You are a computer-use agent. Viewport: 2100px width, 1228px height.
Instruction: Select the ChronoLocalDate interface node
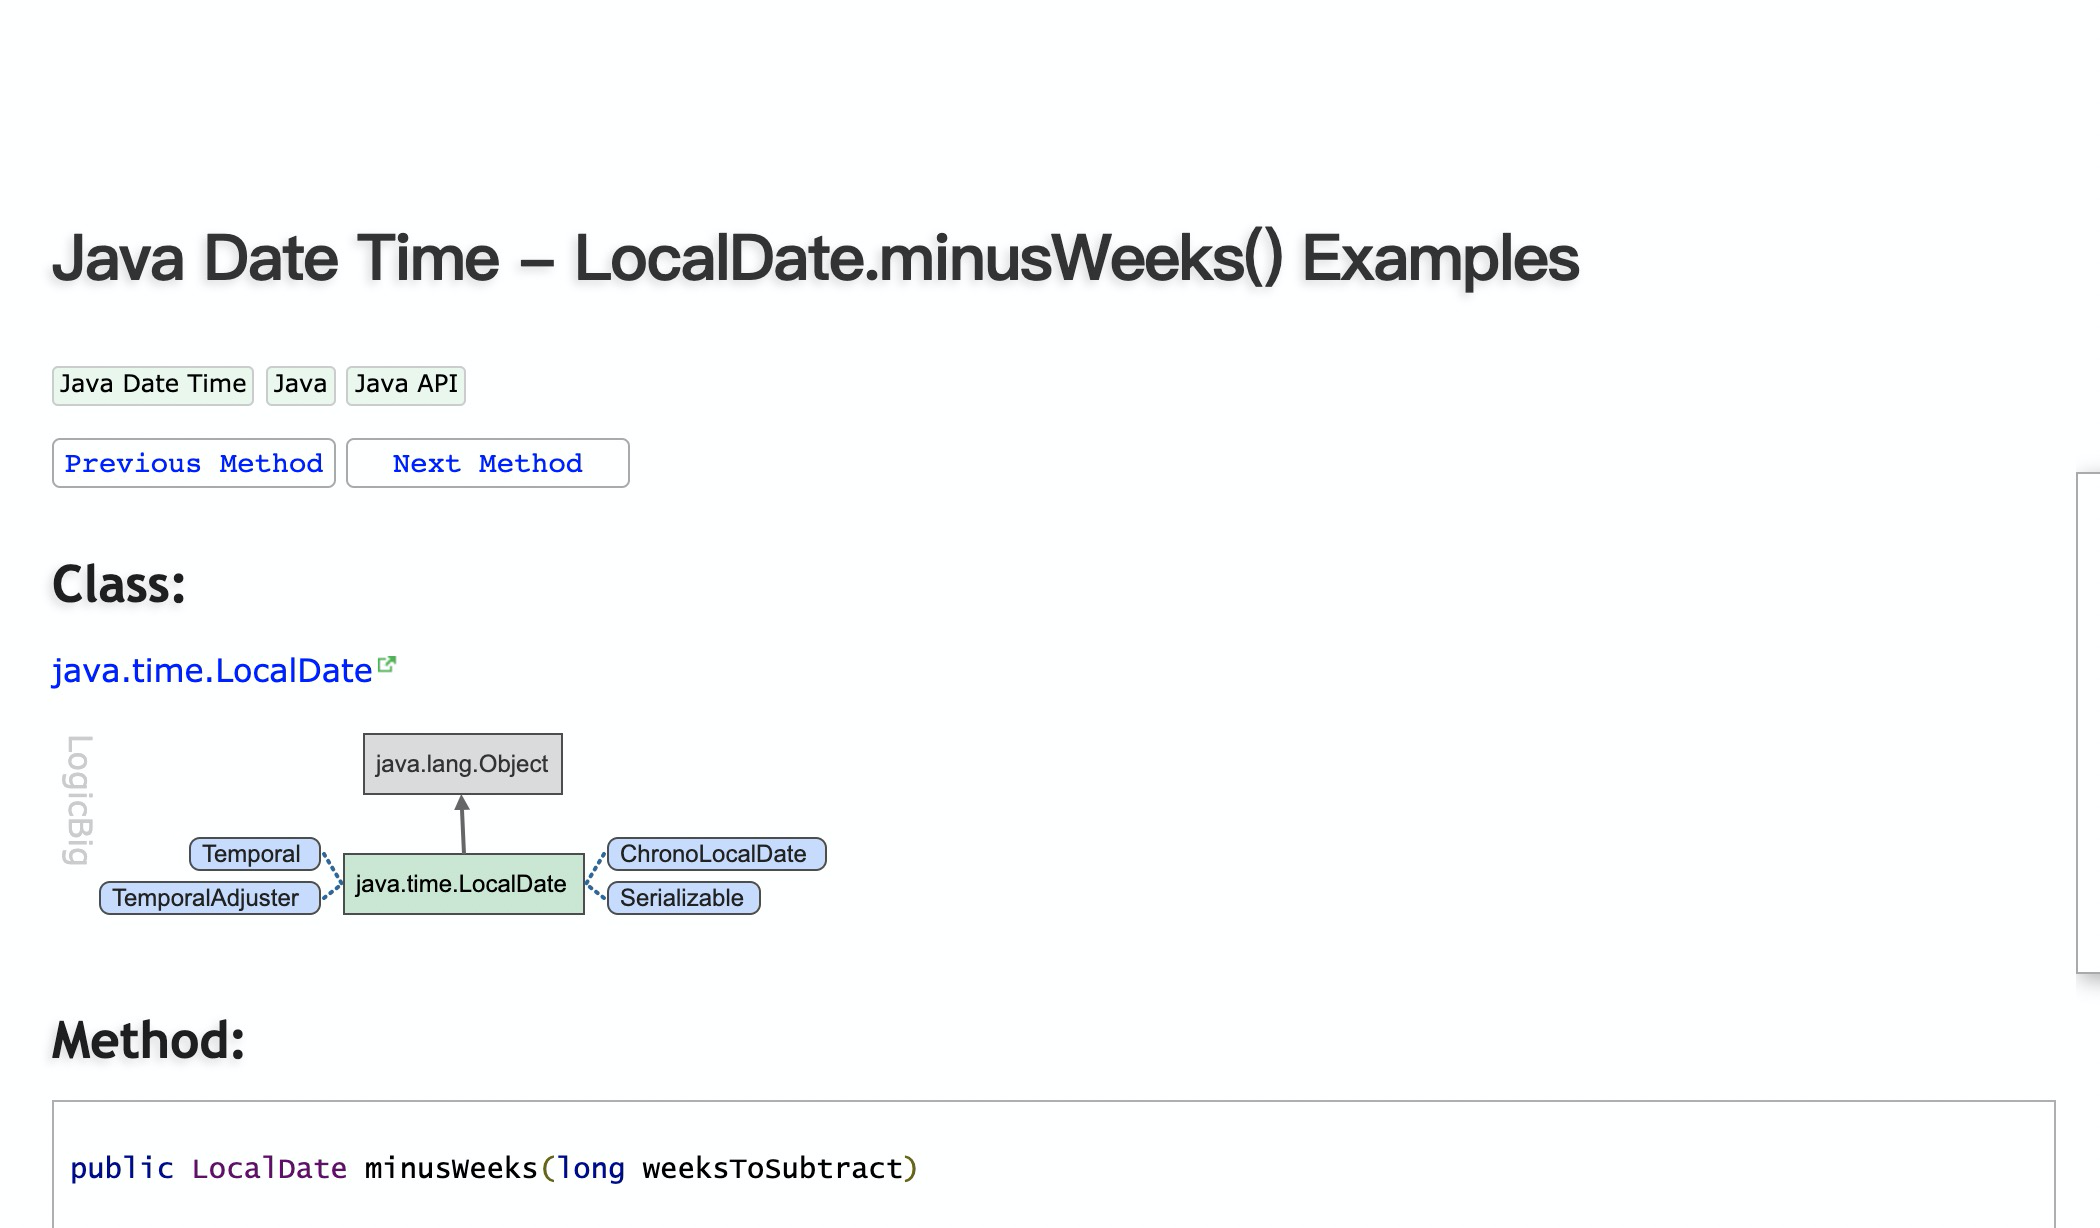[x=716, y=854]
